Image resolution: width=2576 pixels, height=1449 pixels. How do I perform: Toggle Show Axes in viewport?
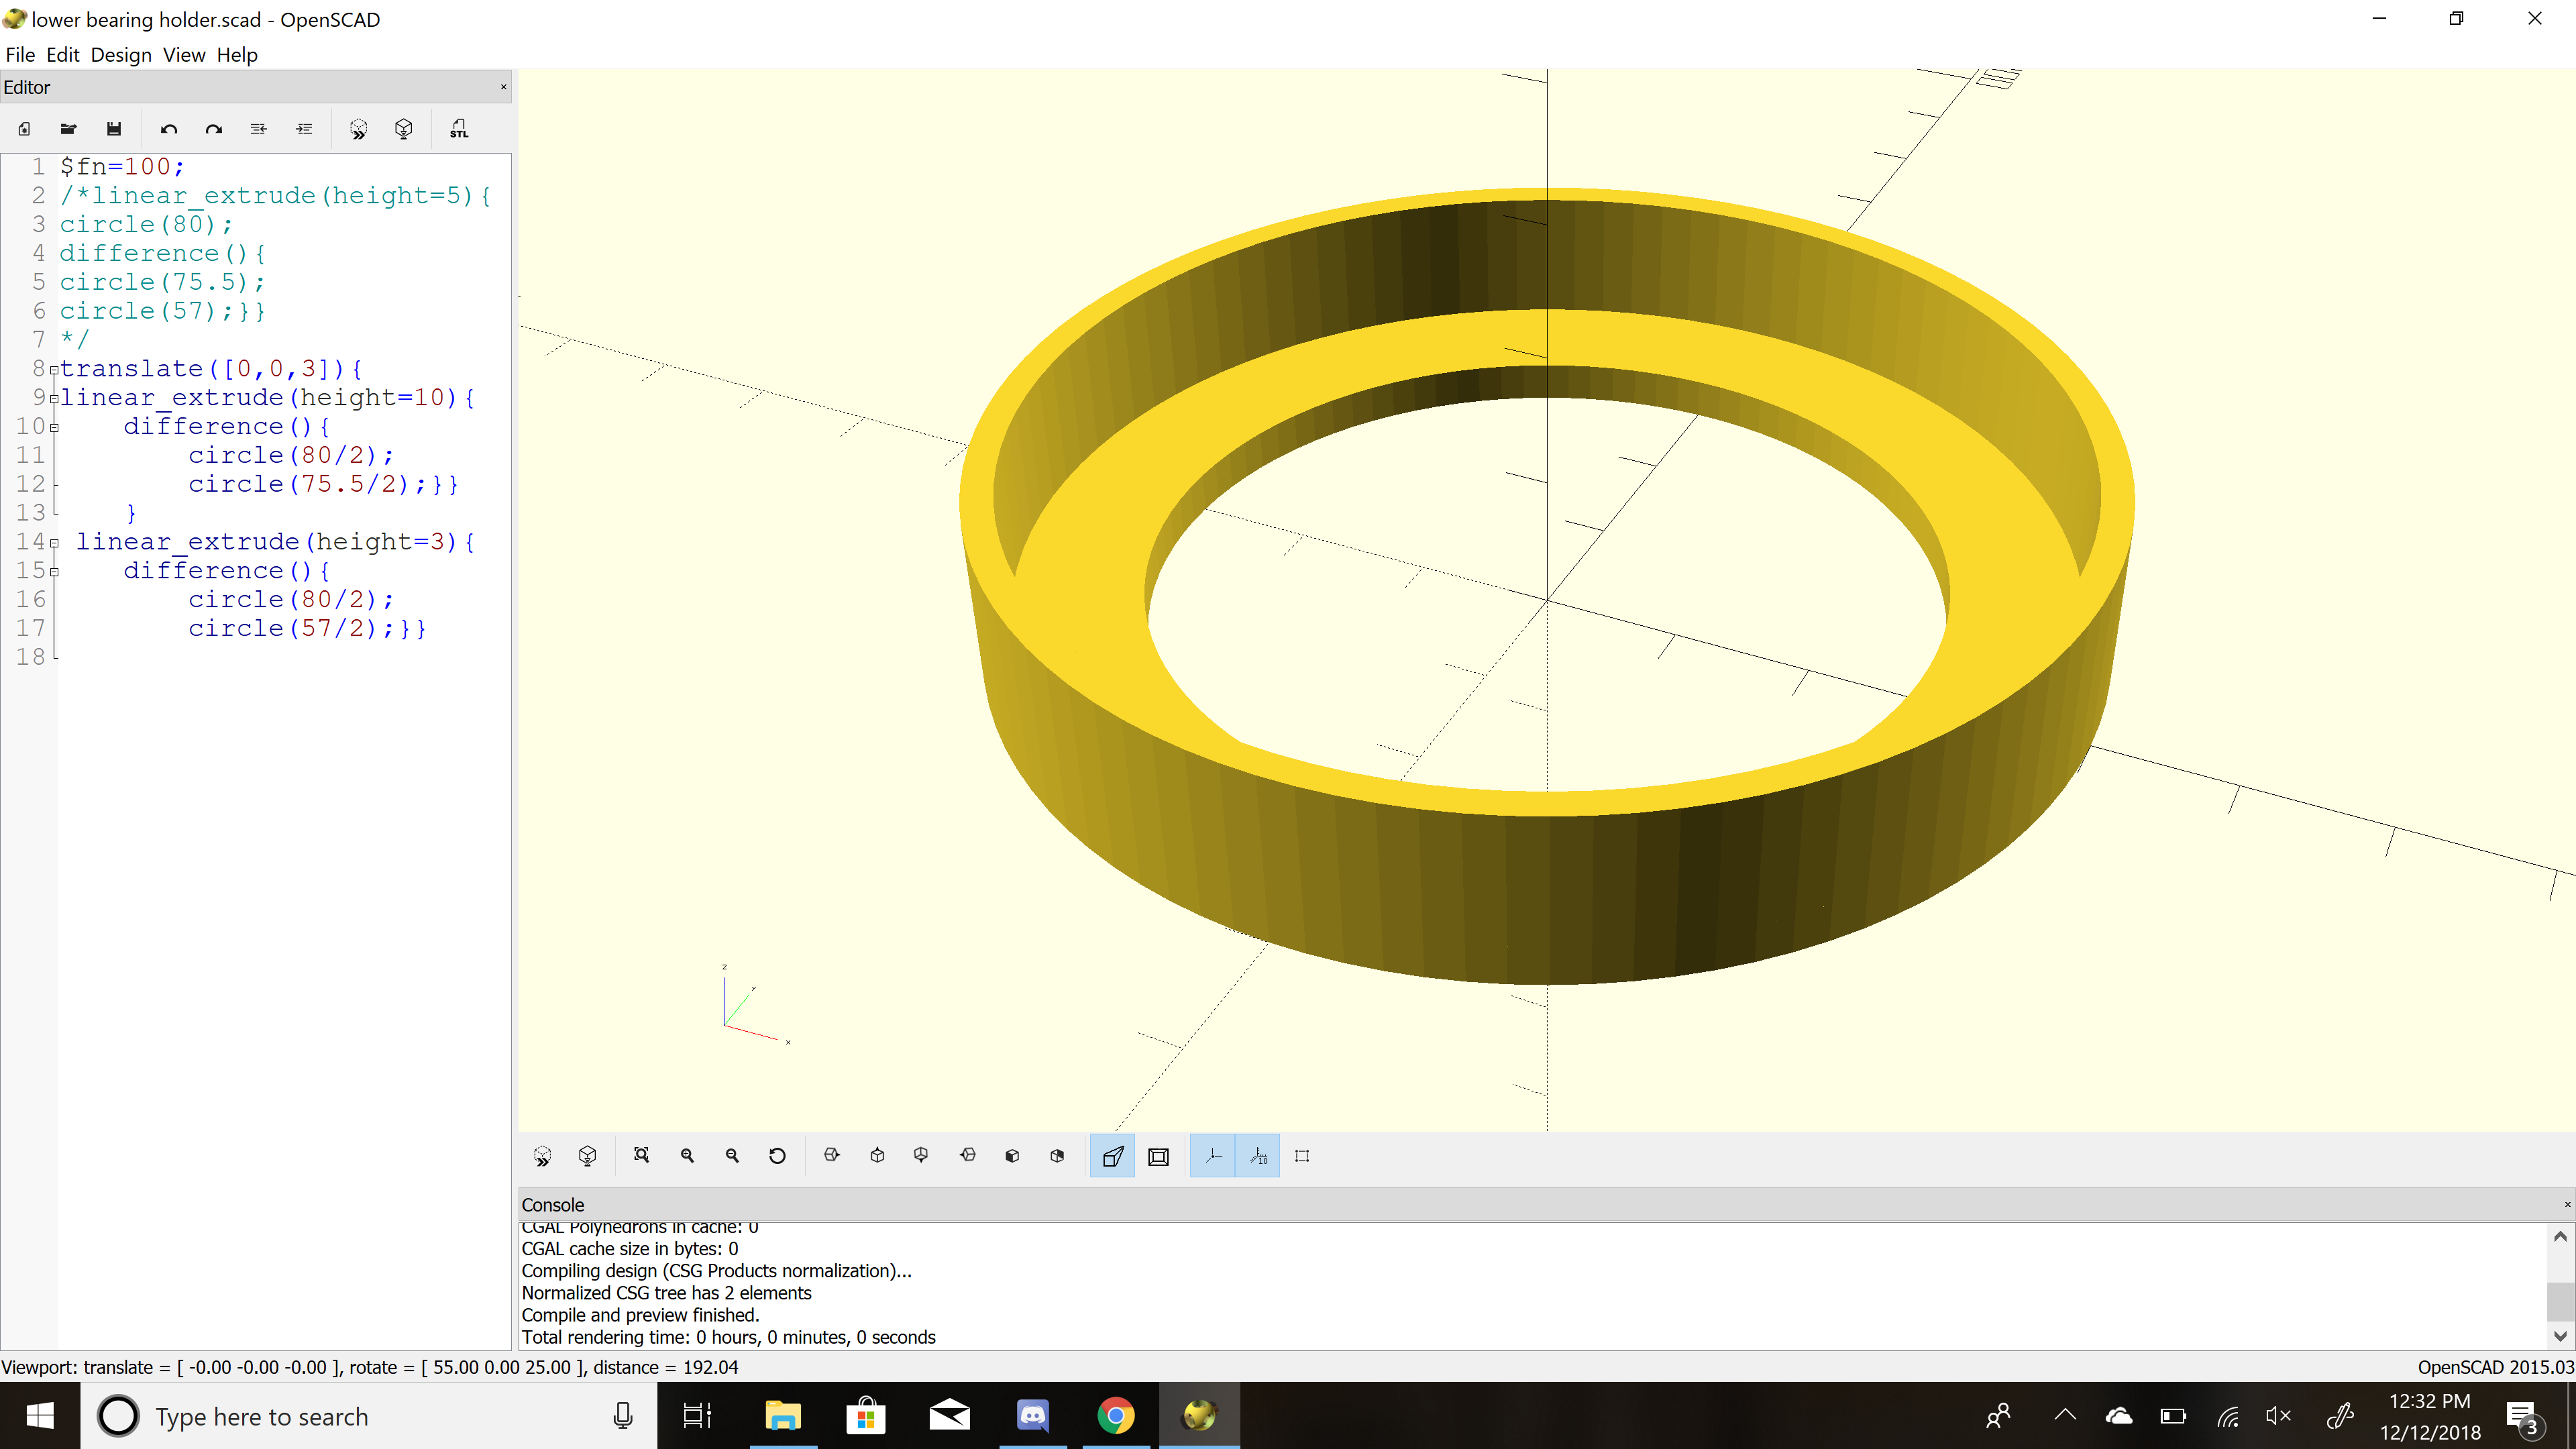pos(1213,1156)
